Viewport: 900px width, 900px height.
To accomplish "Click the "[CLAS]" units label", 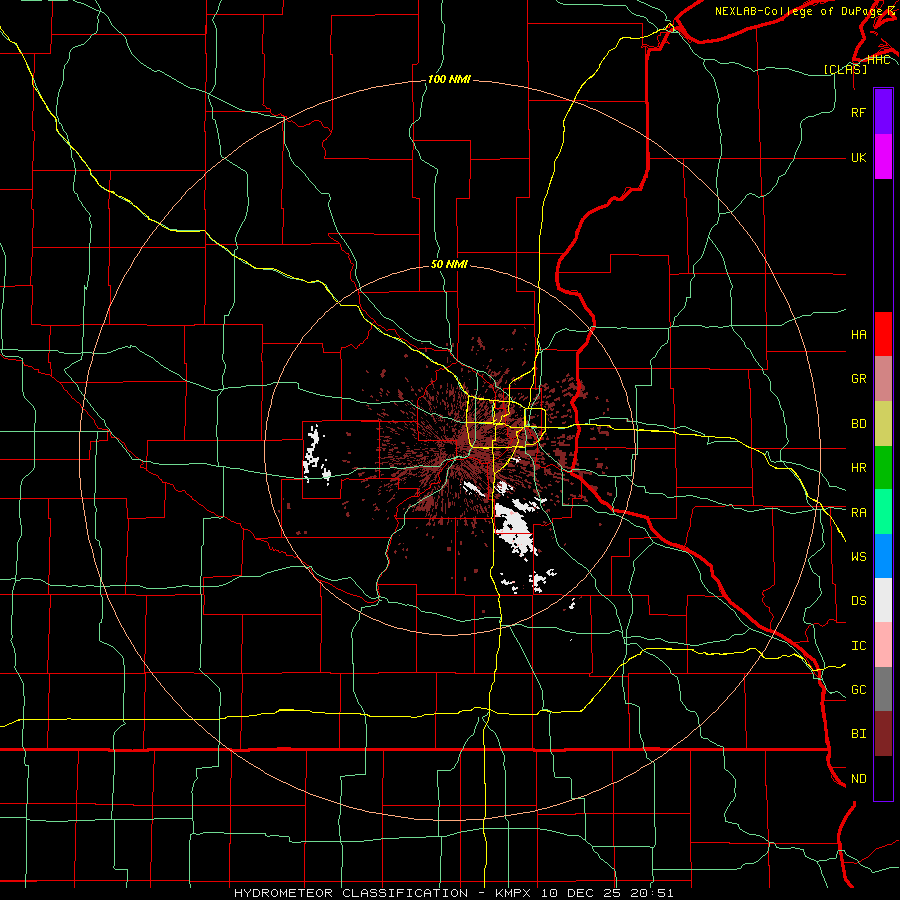I will [845, 69].
